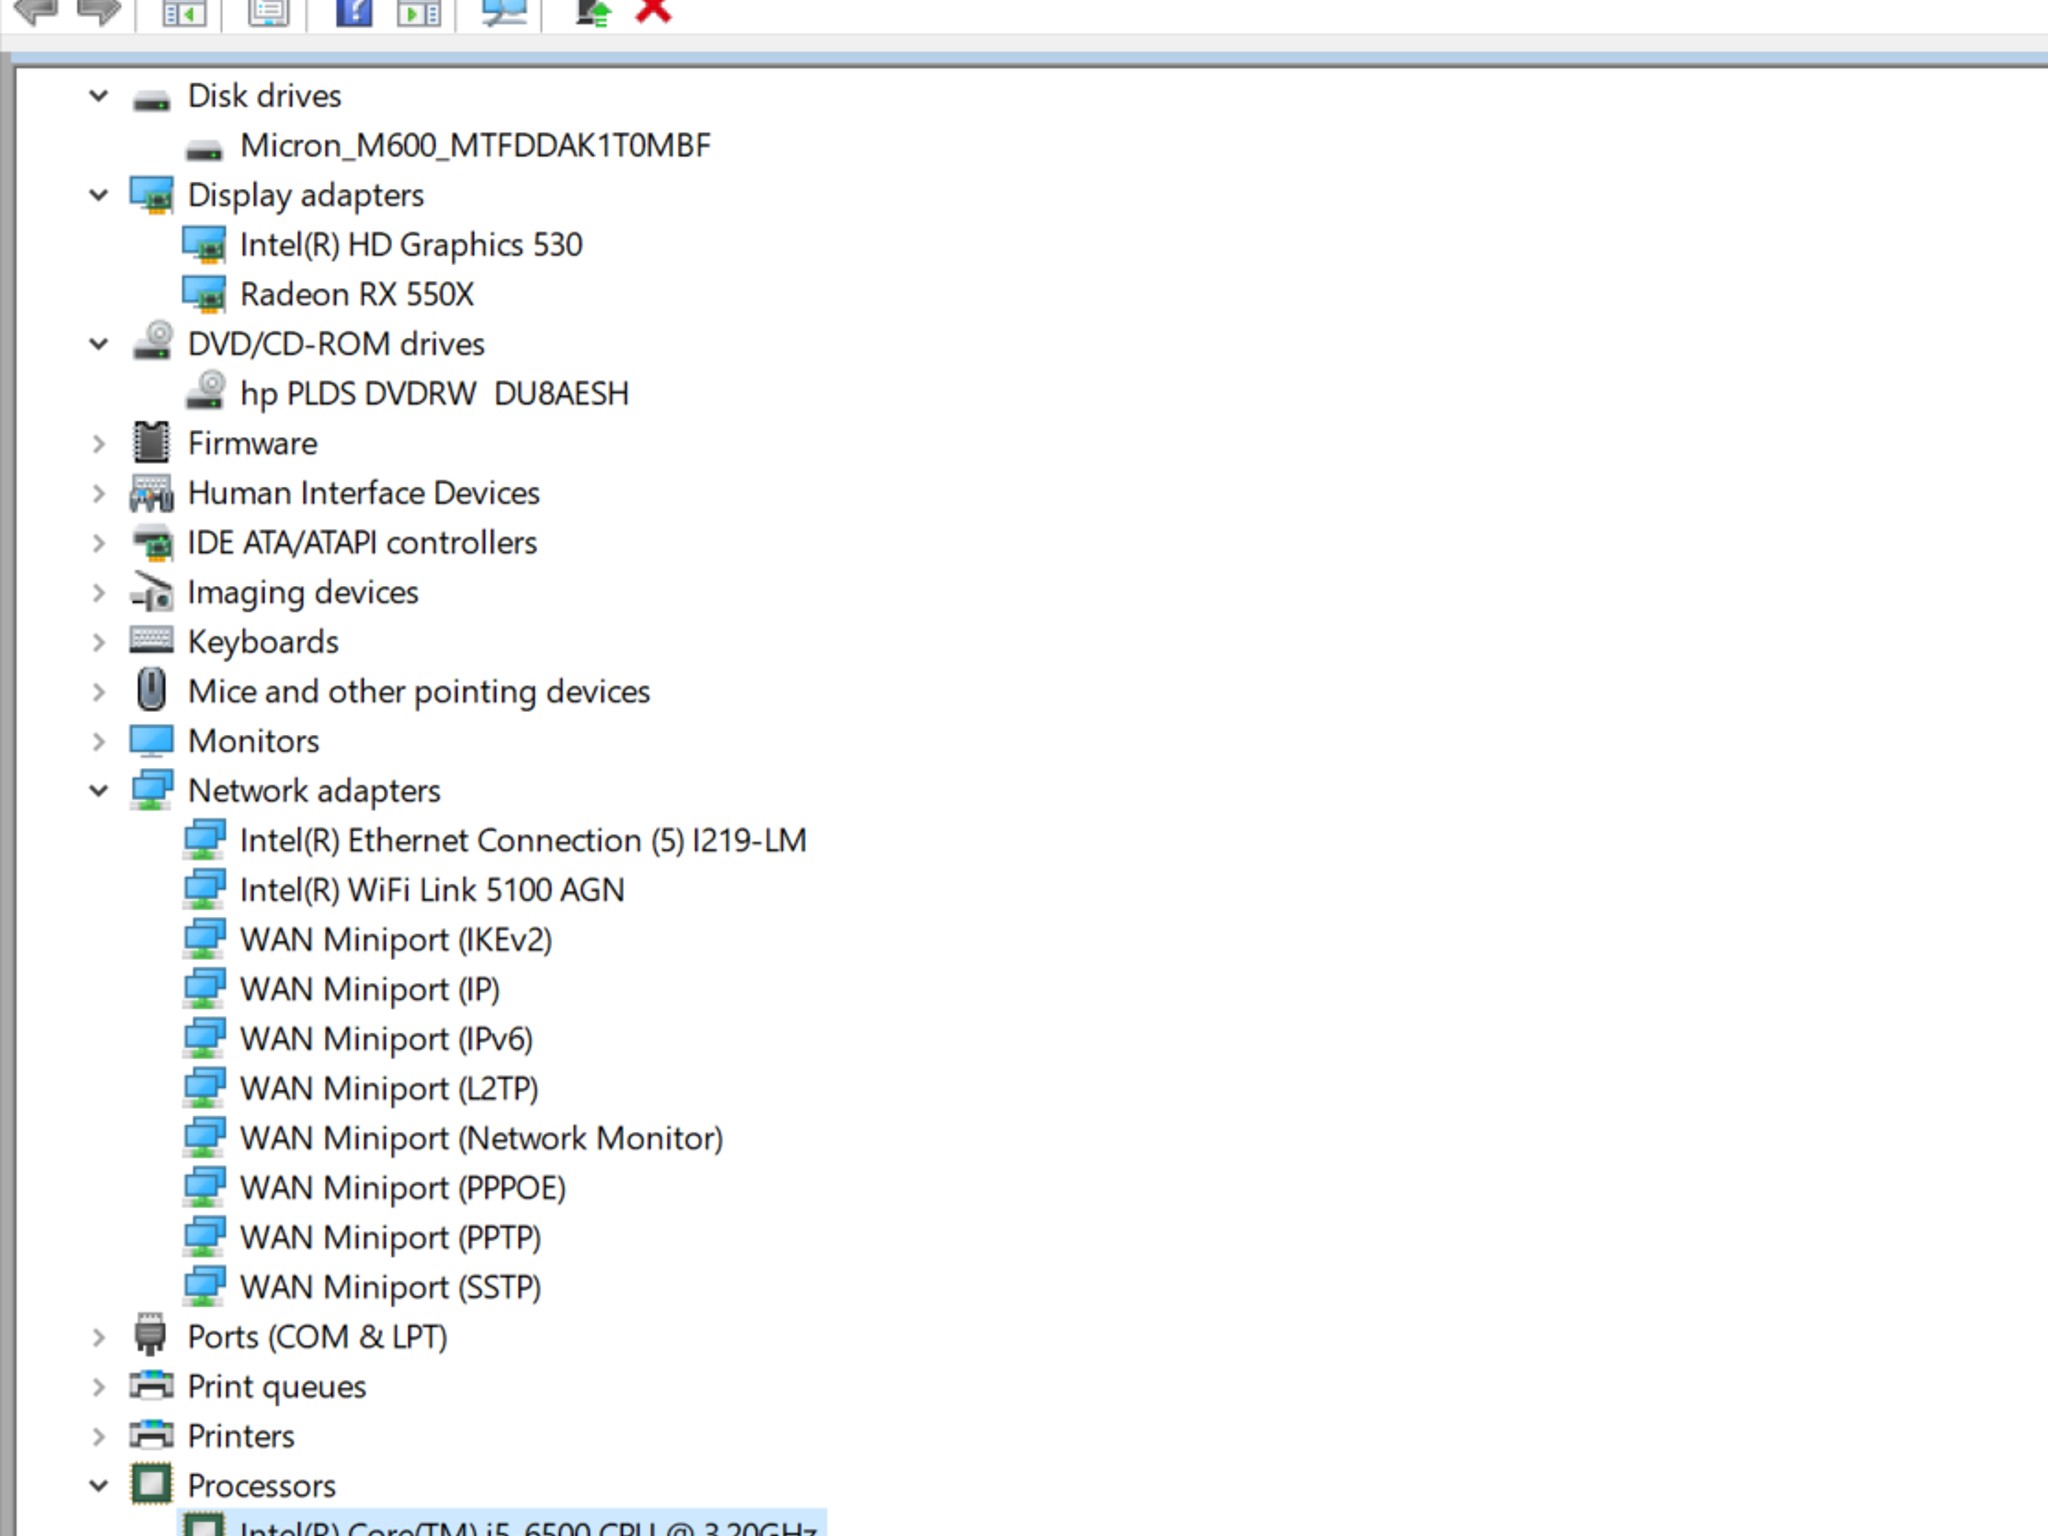Select Intel(R) WiFi Link 5100 AGN
The image size is (2048, 1536).
(x=432, y=890)
